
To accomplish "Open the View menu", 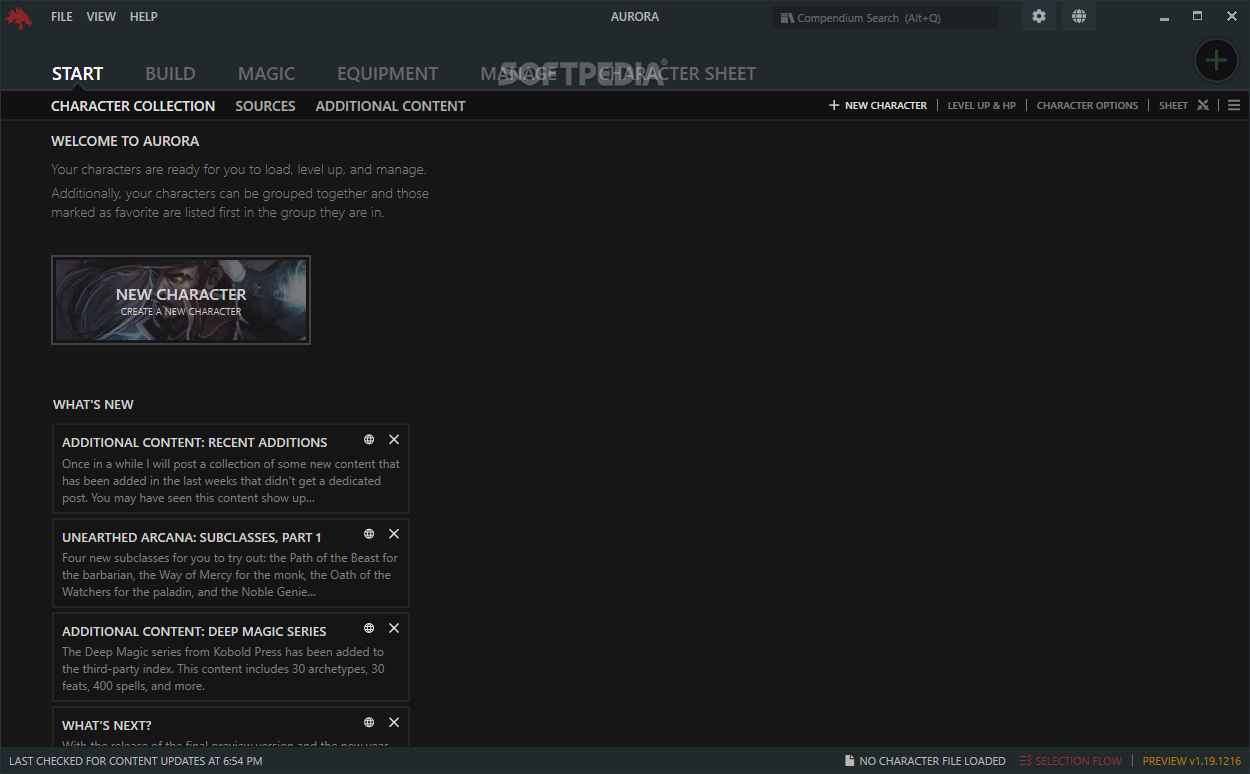I will click(x=101, y=17).
